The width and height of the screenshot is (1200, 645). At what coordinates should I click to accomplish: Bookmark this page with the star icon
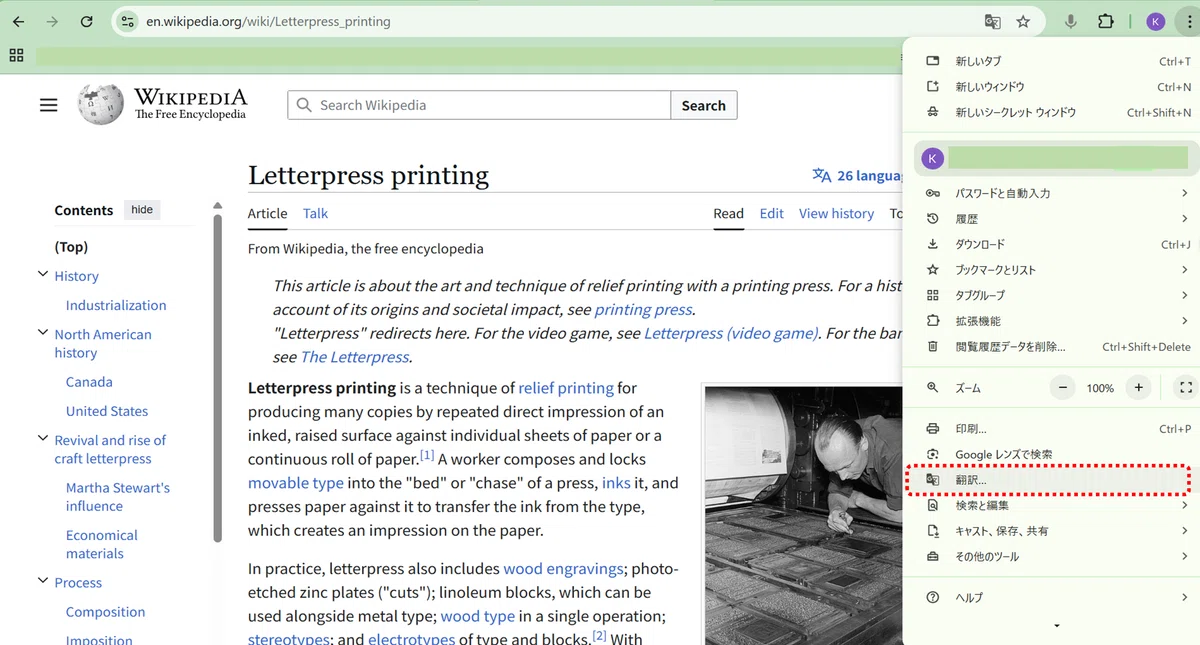click(x=1023, y=21)
